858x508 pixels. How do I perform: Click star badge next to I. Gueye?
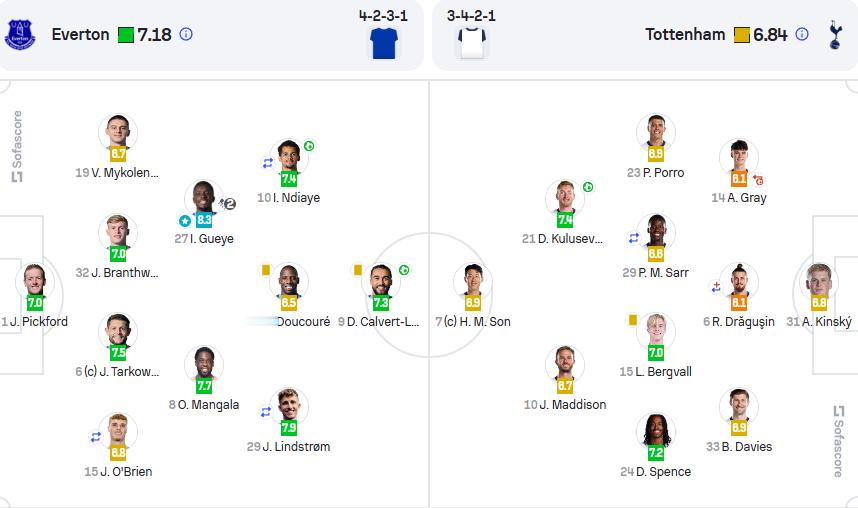point(185,221)
